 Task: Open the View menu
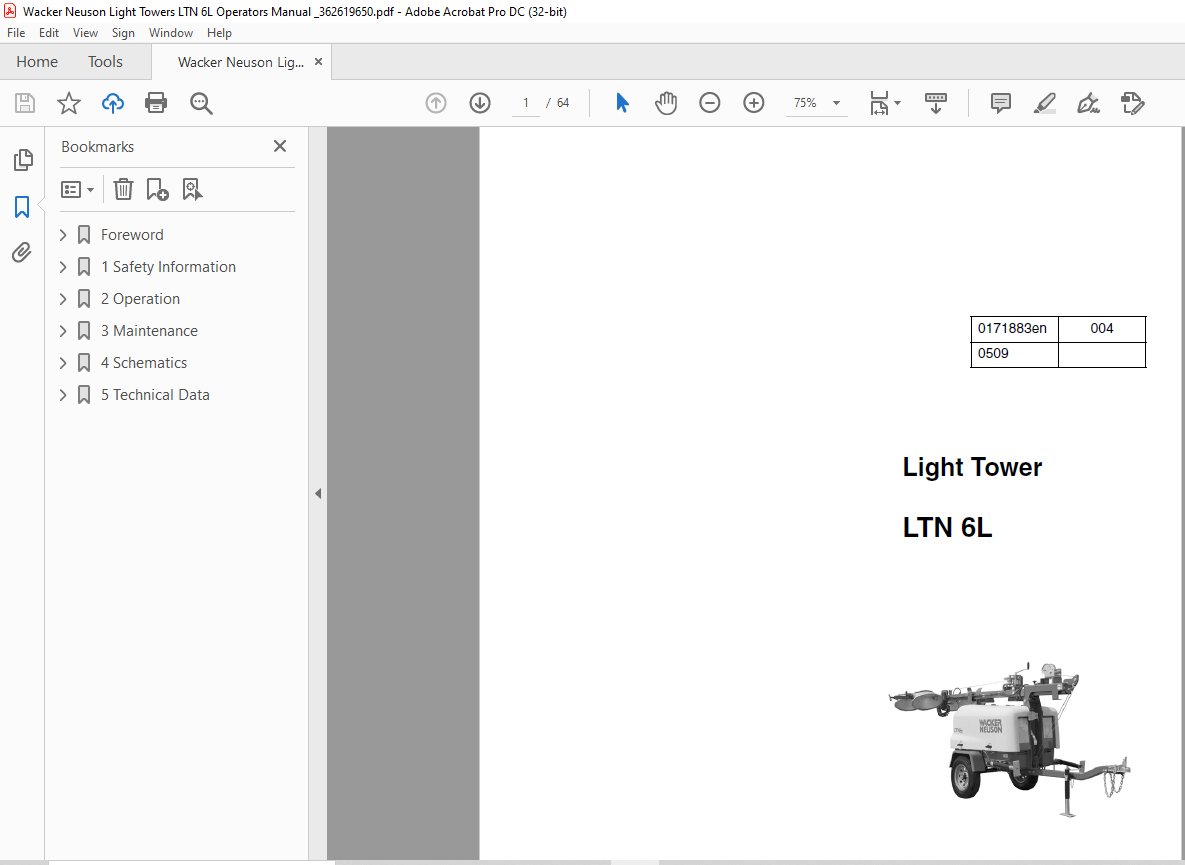coord(85,32)
